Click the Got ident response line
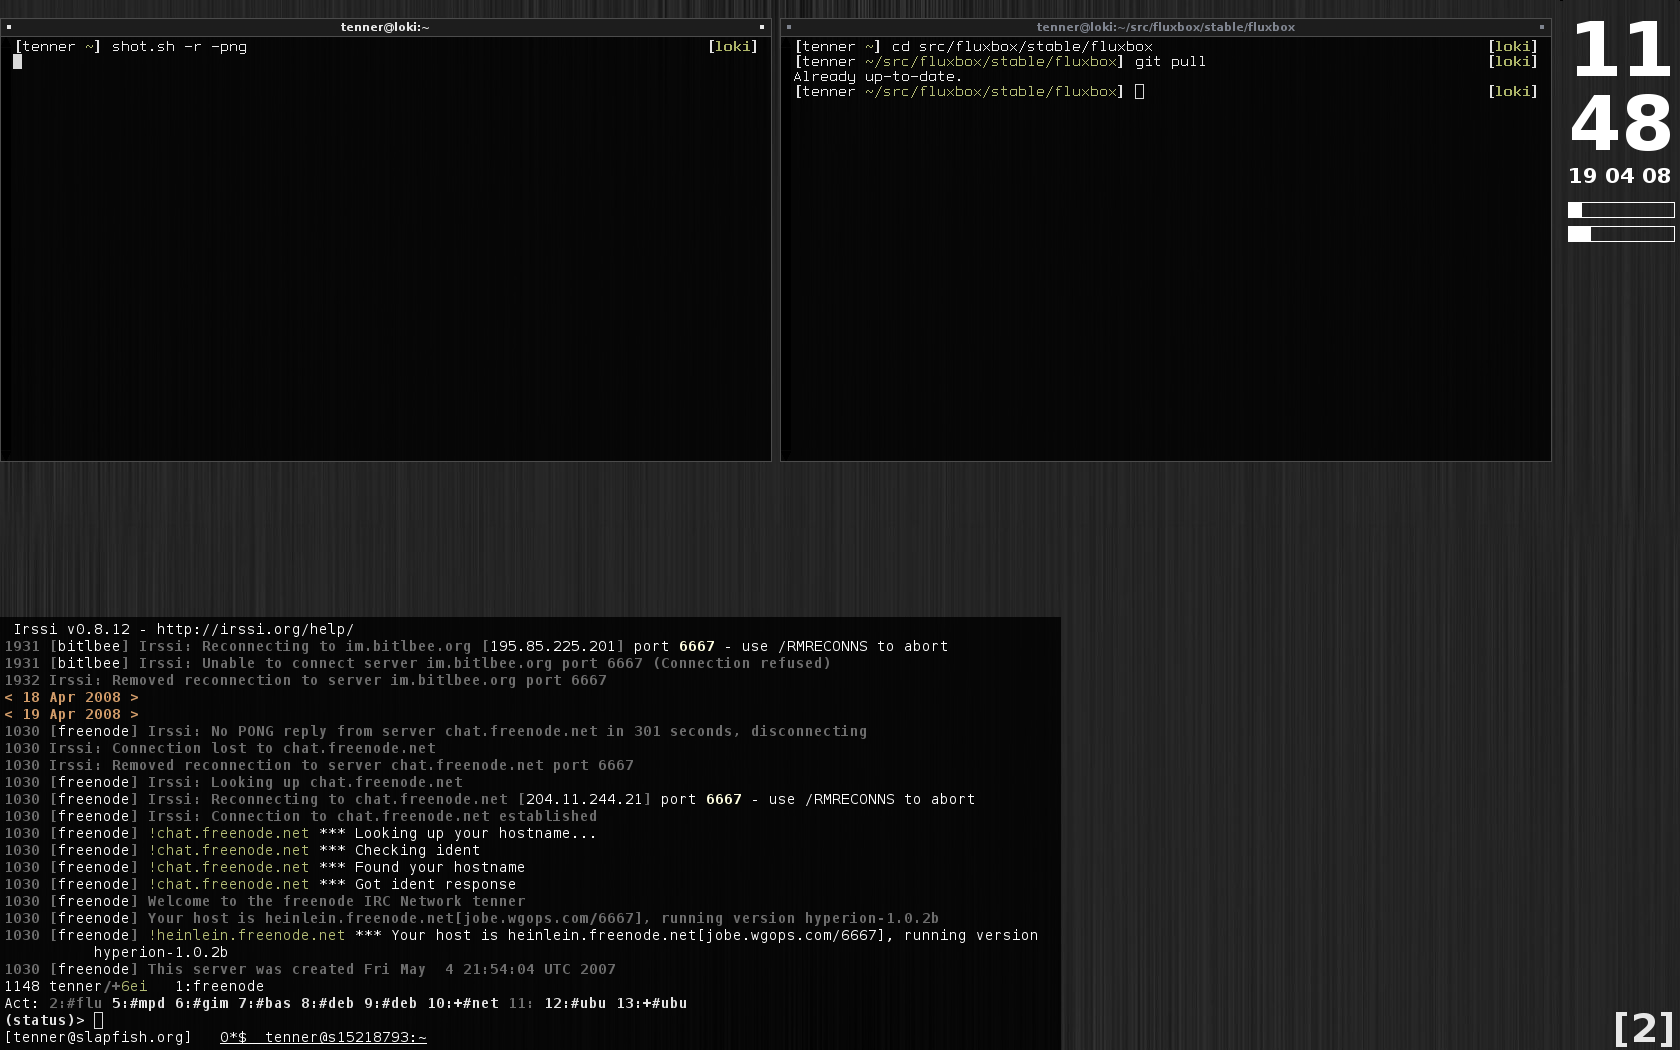Screen dimensions: 1680x1050 [260, 885]
